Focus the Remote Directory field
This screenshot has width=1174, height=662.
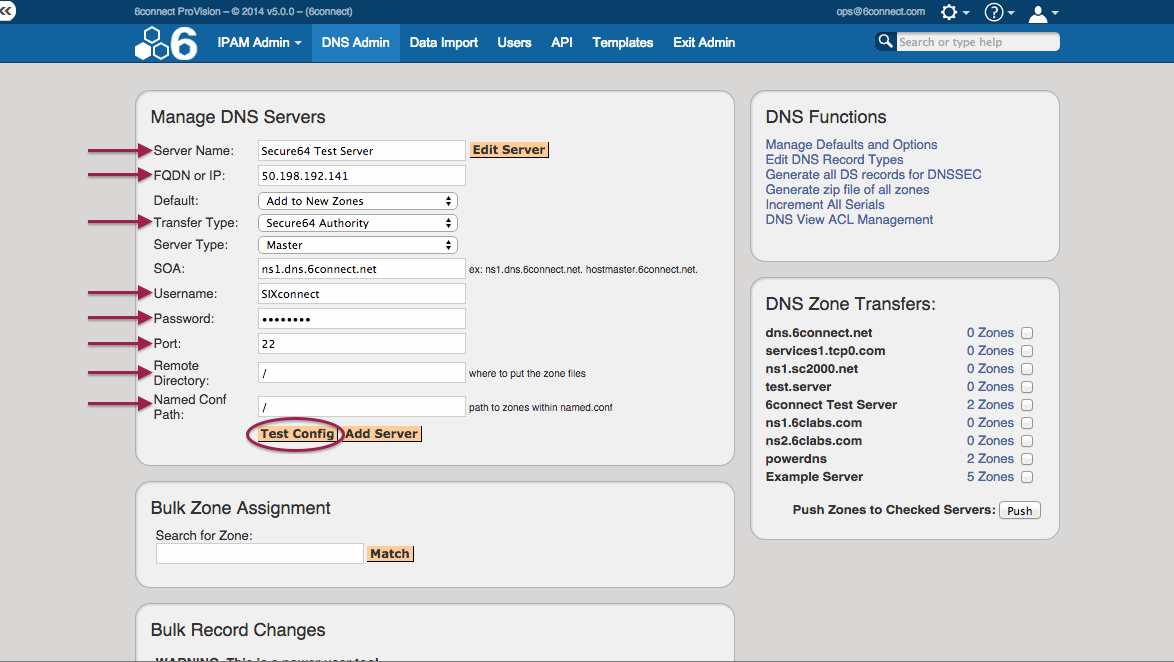pyautogui.click(x=362, y=373)
